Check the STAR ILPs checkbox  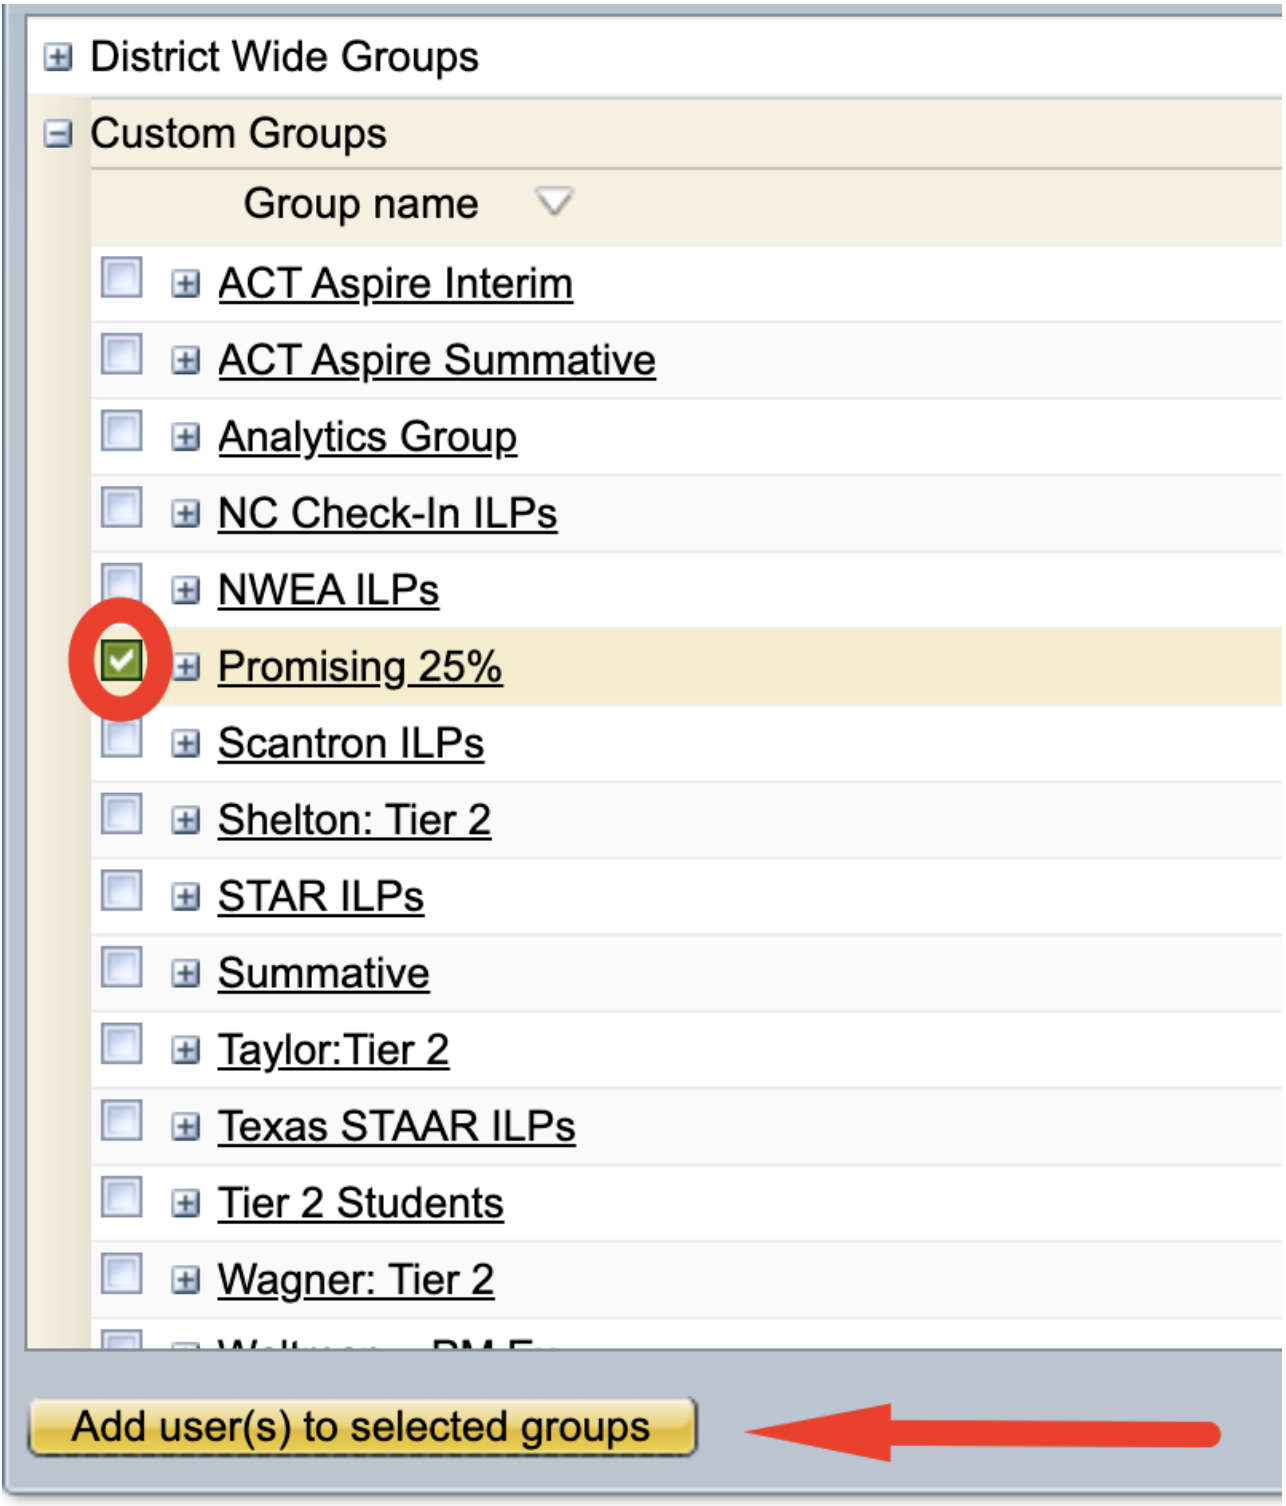click(x=122, y=891)
